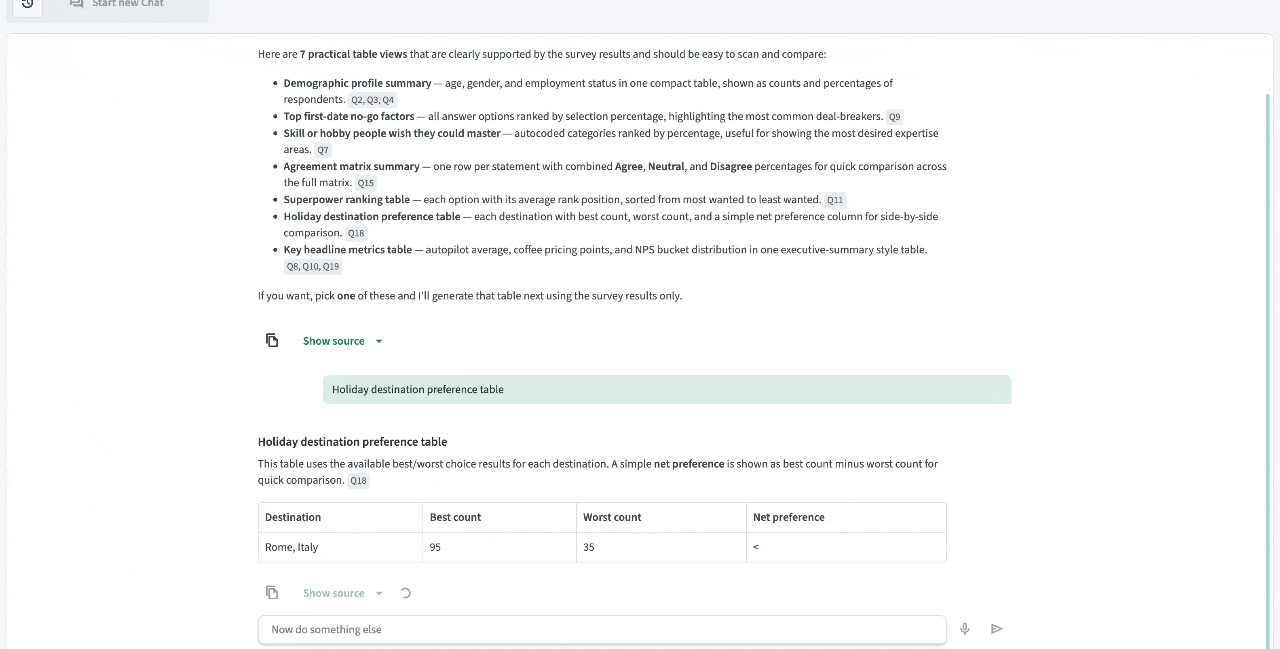Click the Start new Chat speech-bubble icon
Screen dimensions: 1280x649
pyautogui.click(x=75, y=4)
